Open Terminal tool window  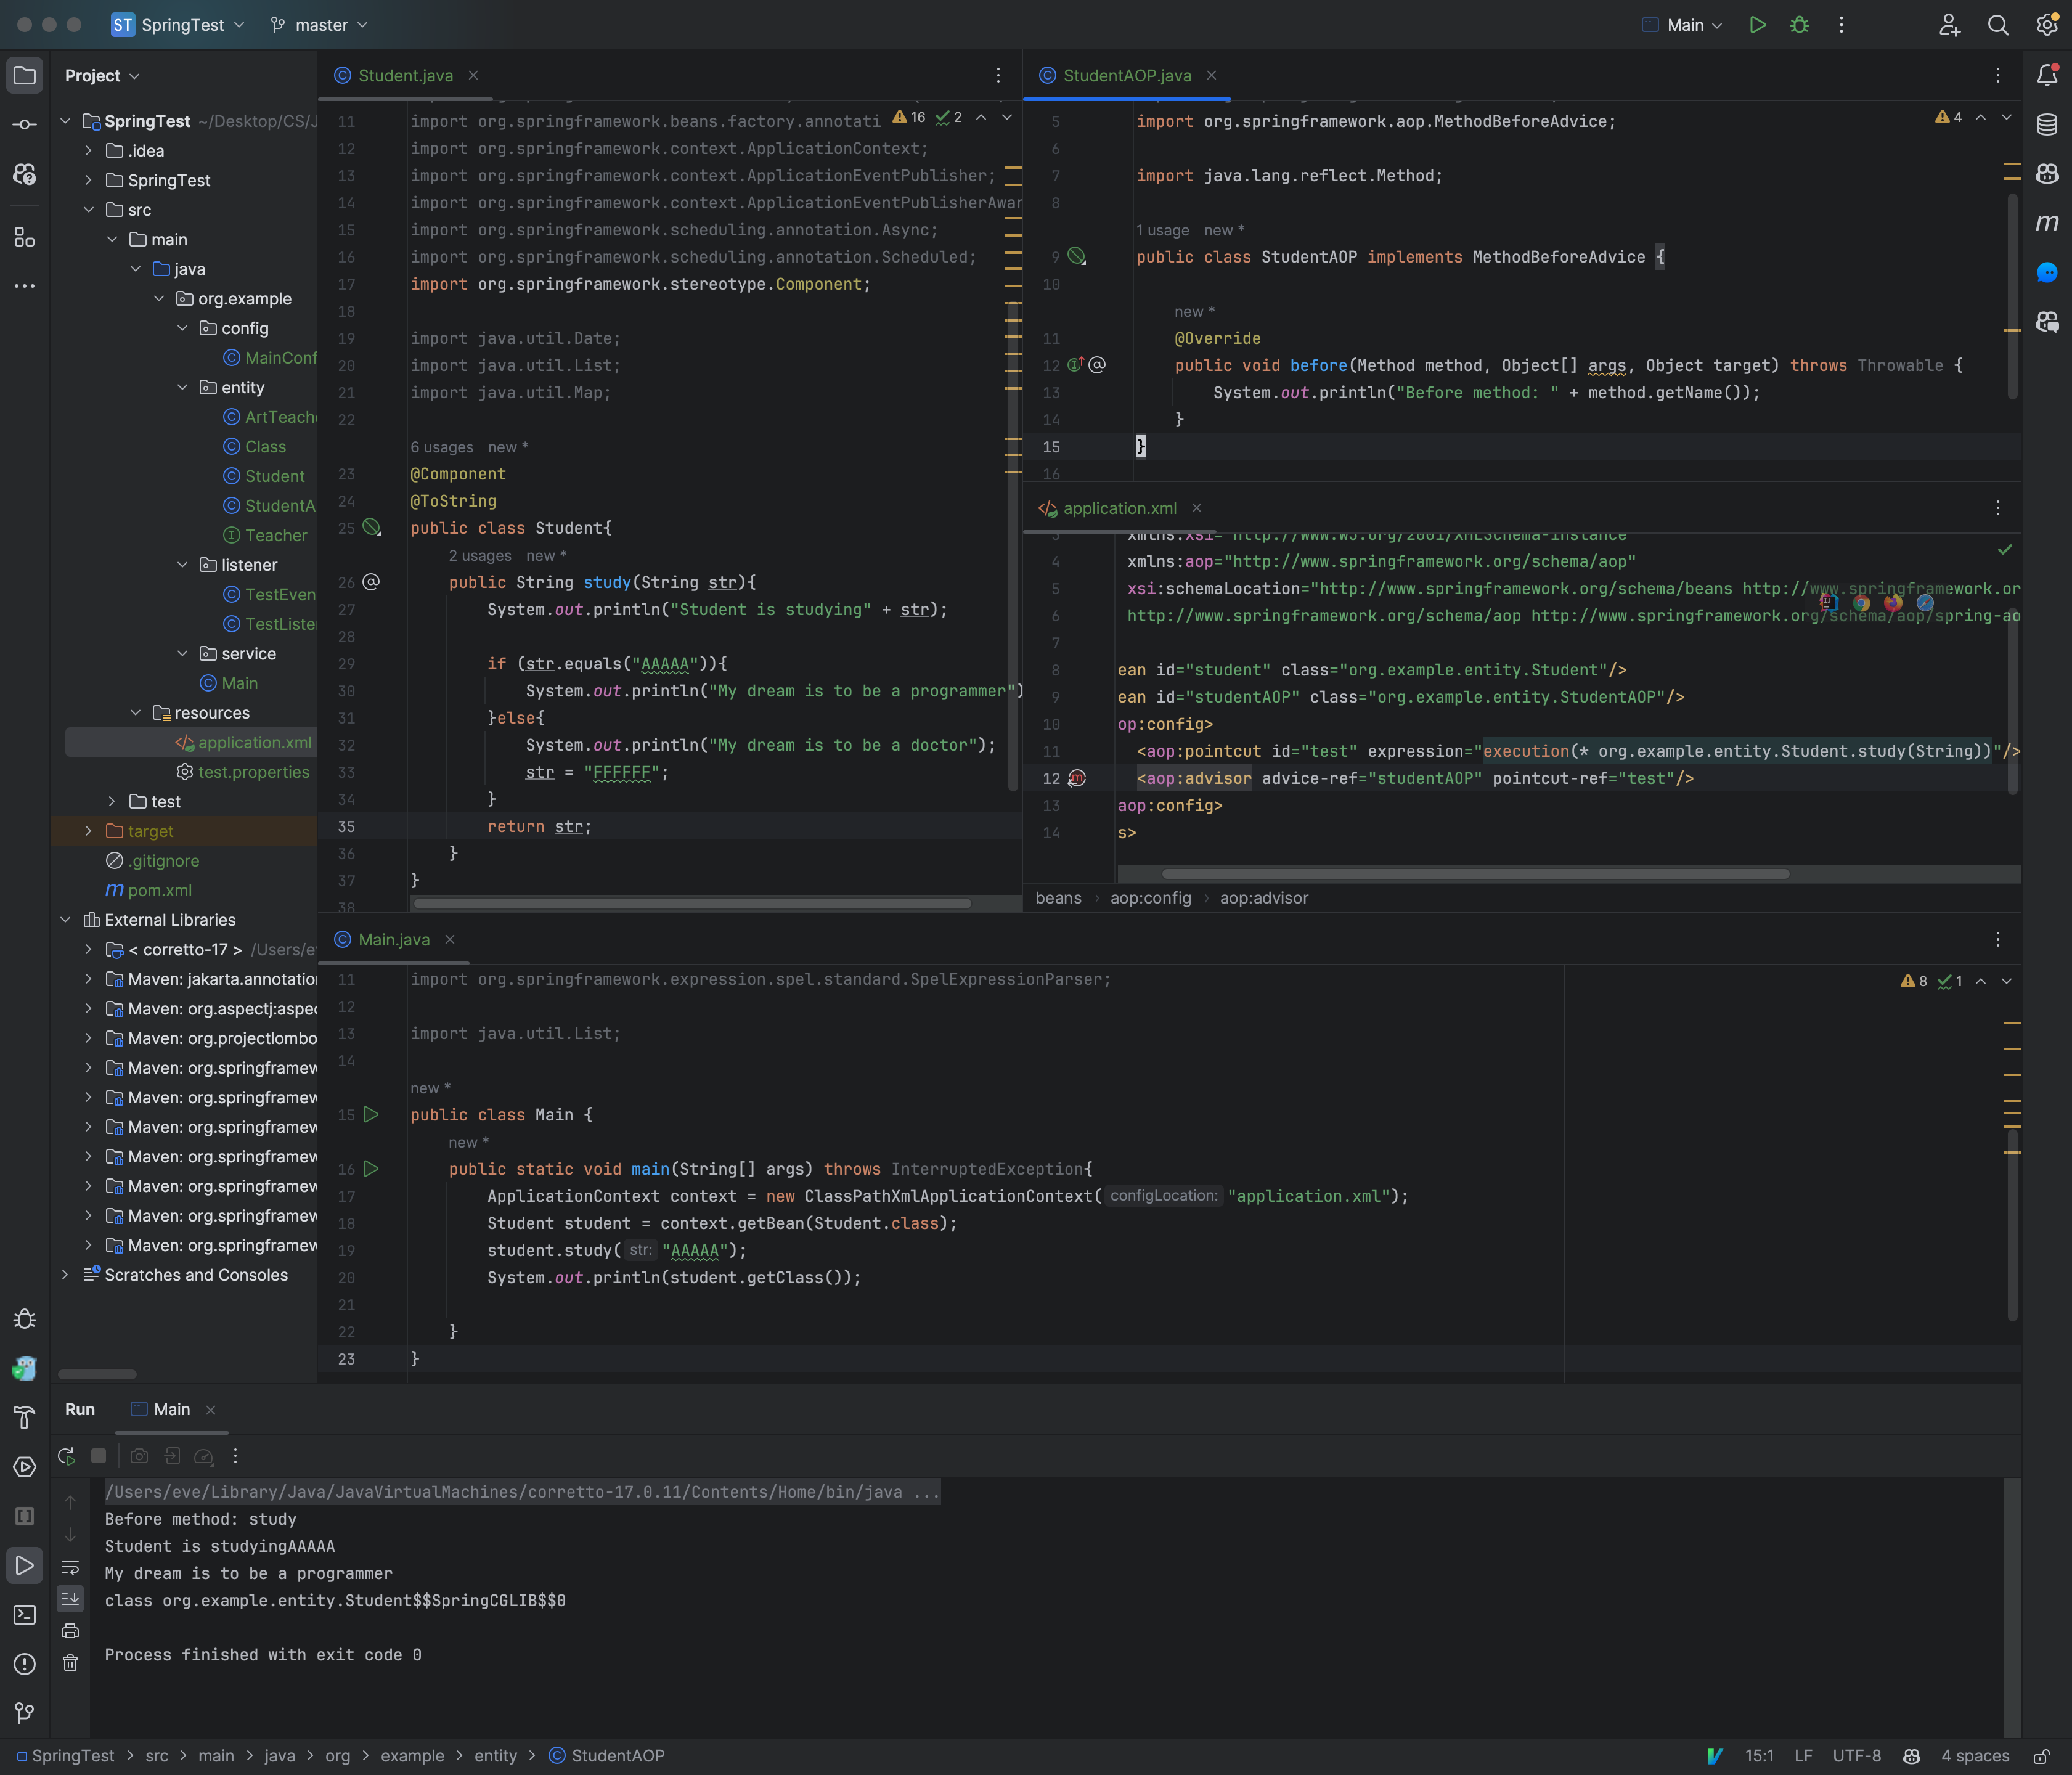25,1614
